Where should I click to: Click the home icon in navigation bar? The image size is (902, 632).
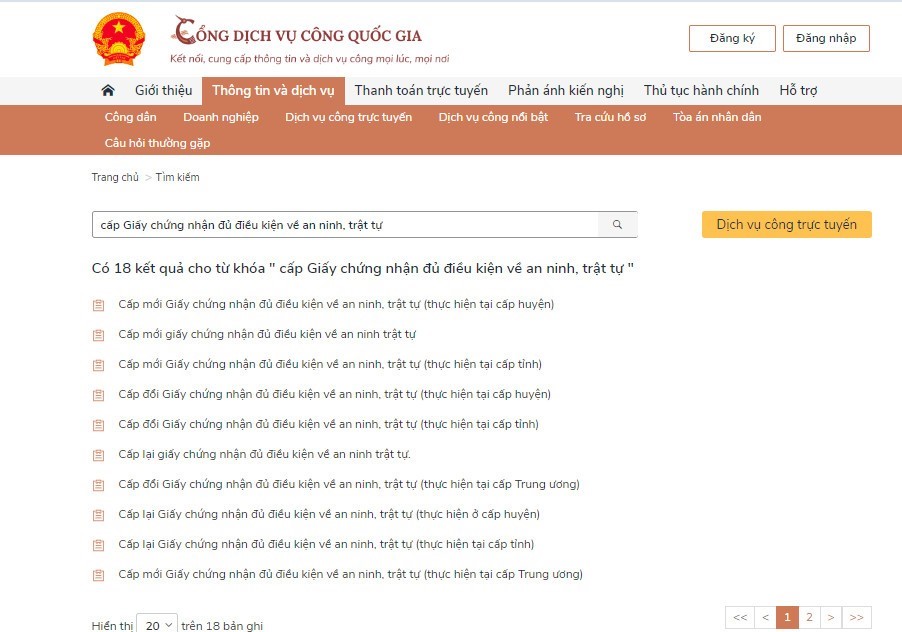(108, 90)
